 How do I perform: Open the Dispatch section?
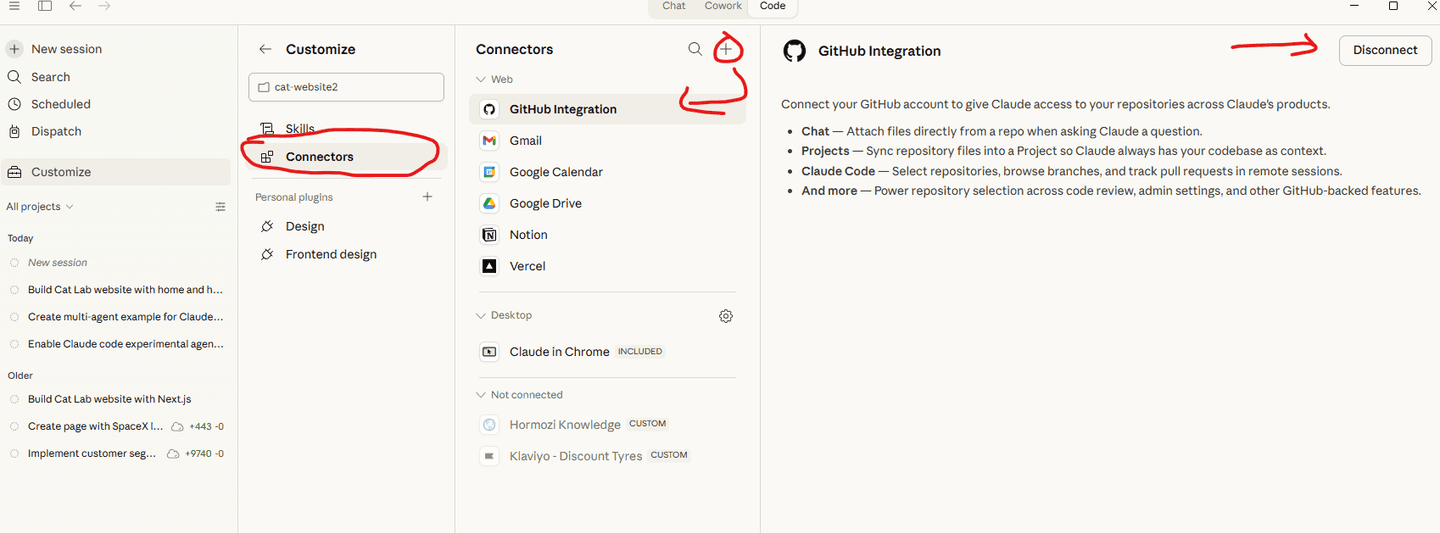56,131
